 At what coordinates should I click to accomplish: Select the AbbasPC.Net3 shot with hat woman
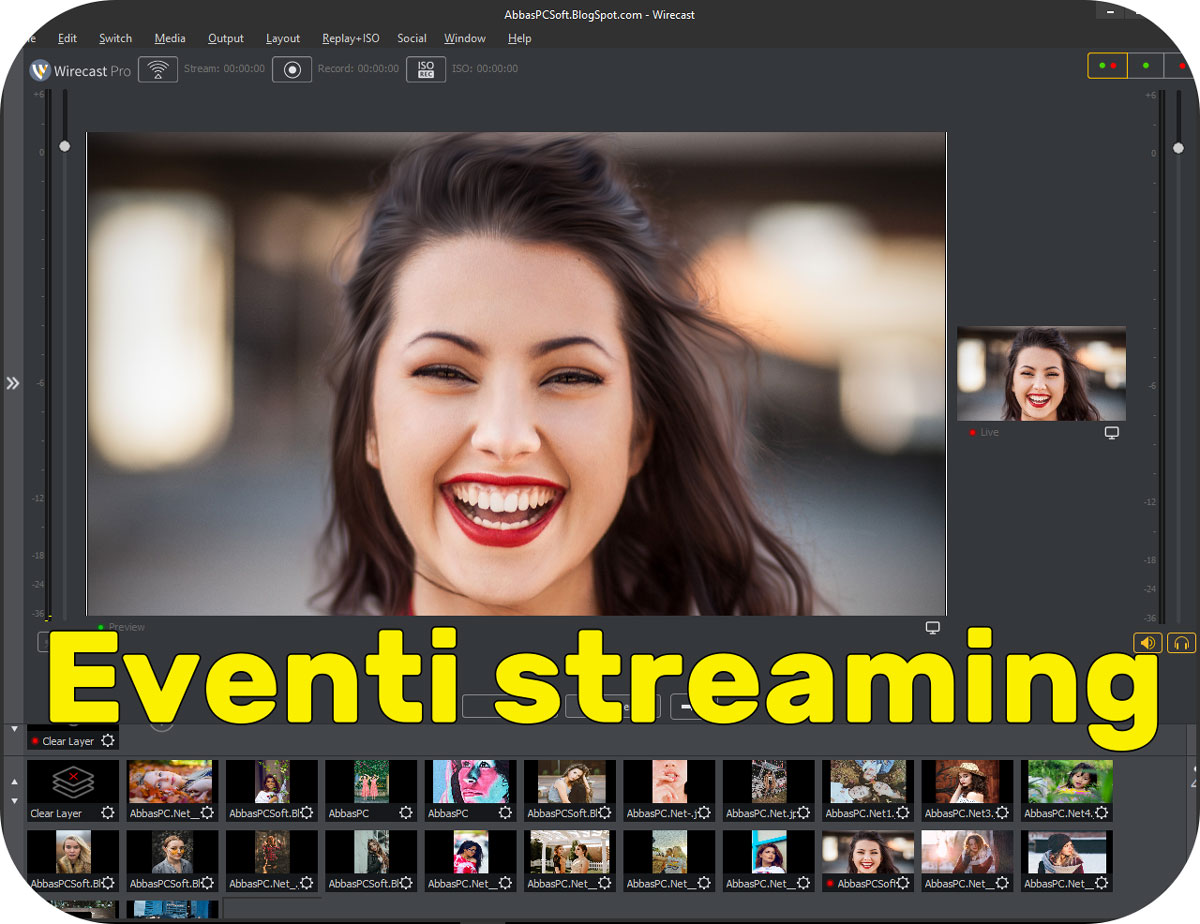tap(968, 782)
